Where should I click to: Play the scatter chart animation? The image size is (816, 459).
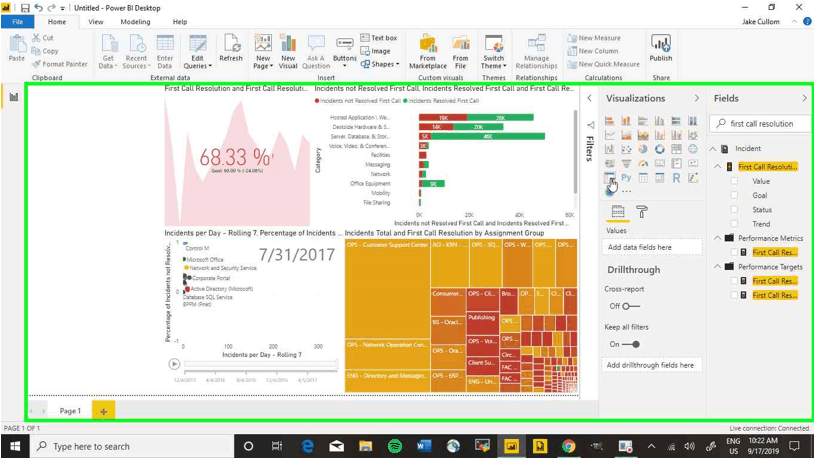point(174,364)
